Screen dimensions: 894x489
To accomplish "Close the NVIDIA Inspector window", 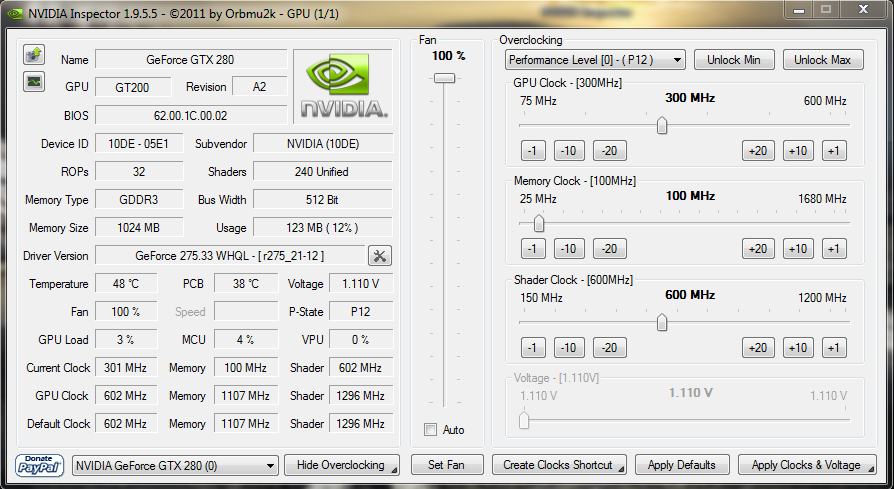I will pyautogui.click(x=863, y=9).
